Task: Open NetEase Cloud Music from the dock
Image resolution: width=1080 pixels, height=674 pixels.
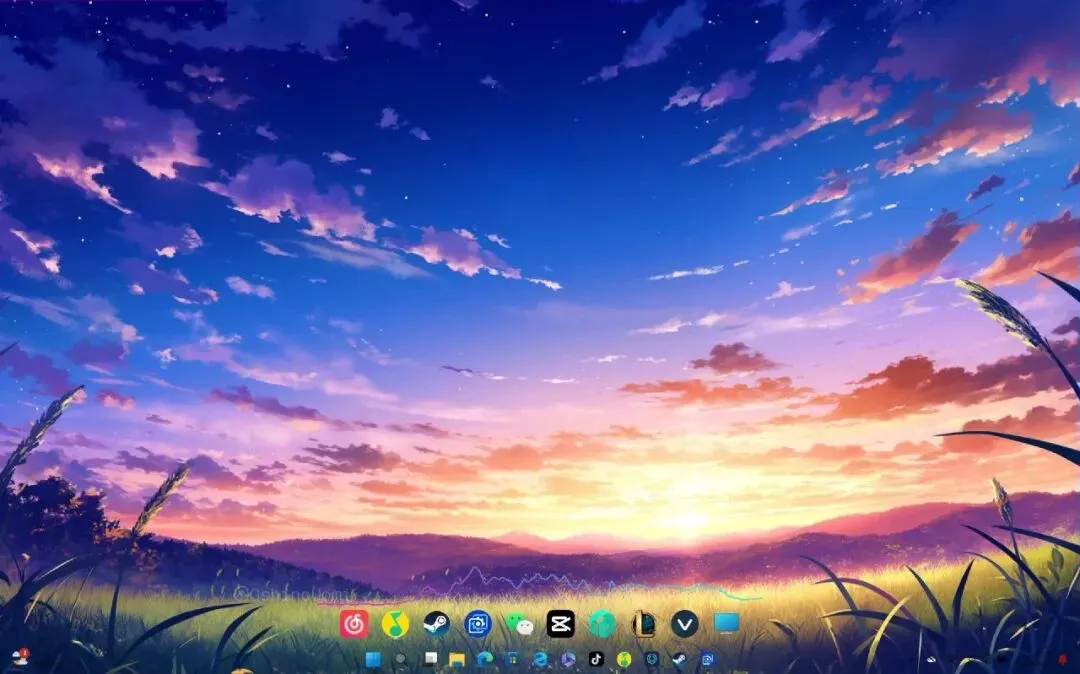Action: click(354, 624)
